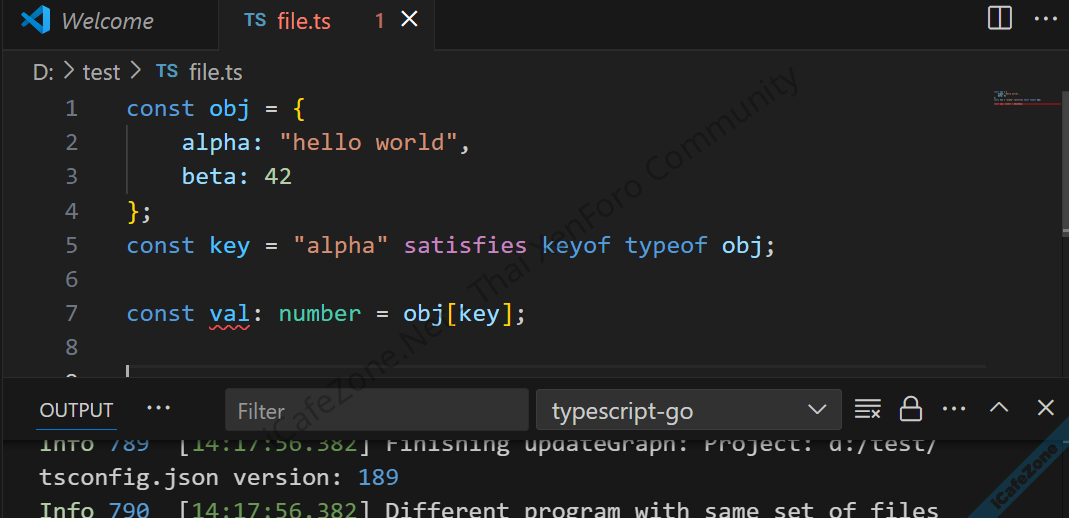Open editor More Actions ellipsis menu
1069x518 pixels.
[x=1045, y=18]
